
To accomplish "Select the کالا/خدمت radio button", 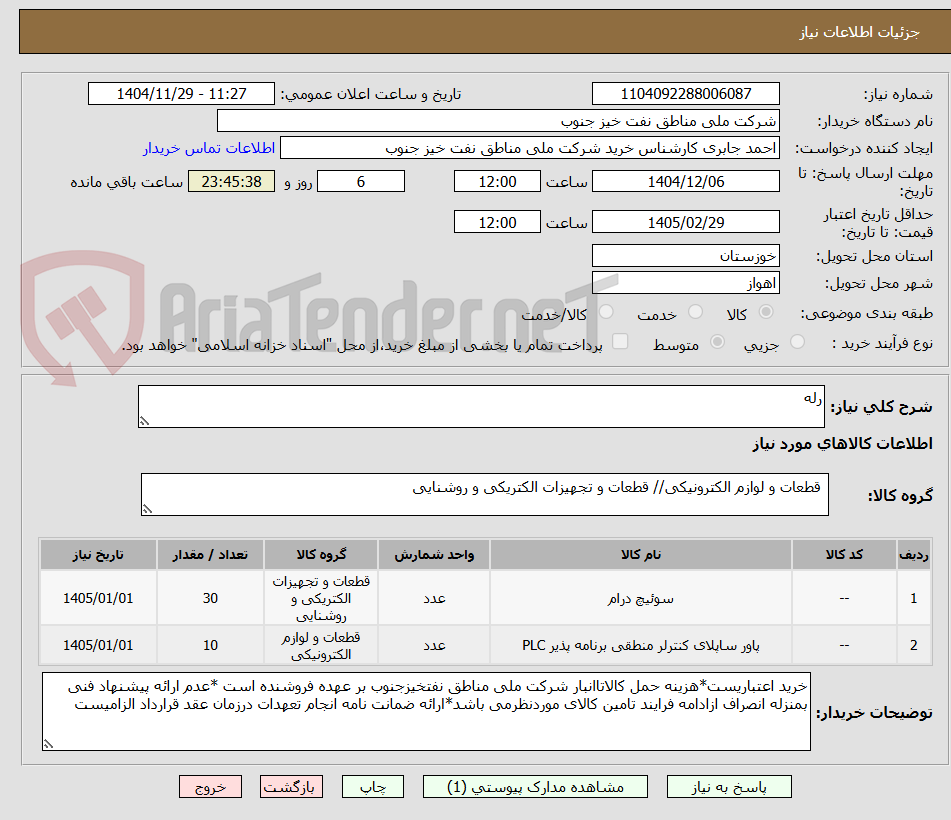I will pos(606,312).
